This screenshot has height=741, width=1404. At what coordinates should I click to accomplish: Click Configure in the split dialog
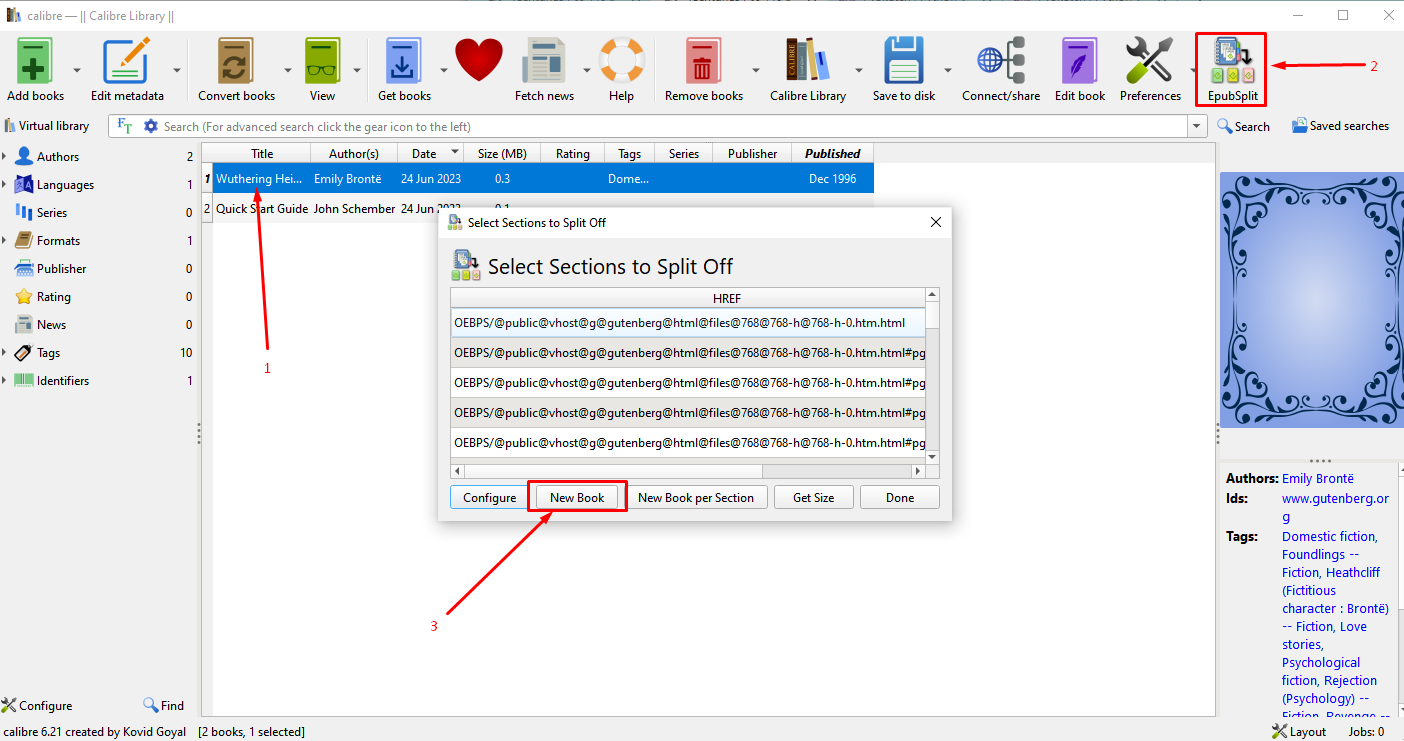489,498
